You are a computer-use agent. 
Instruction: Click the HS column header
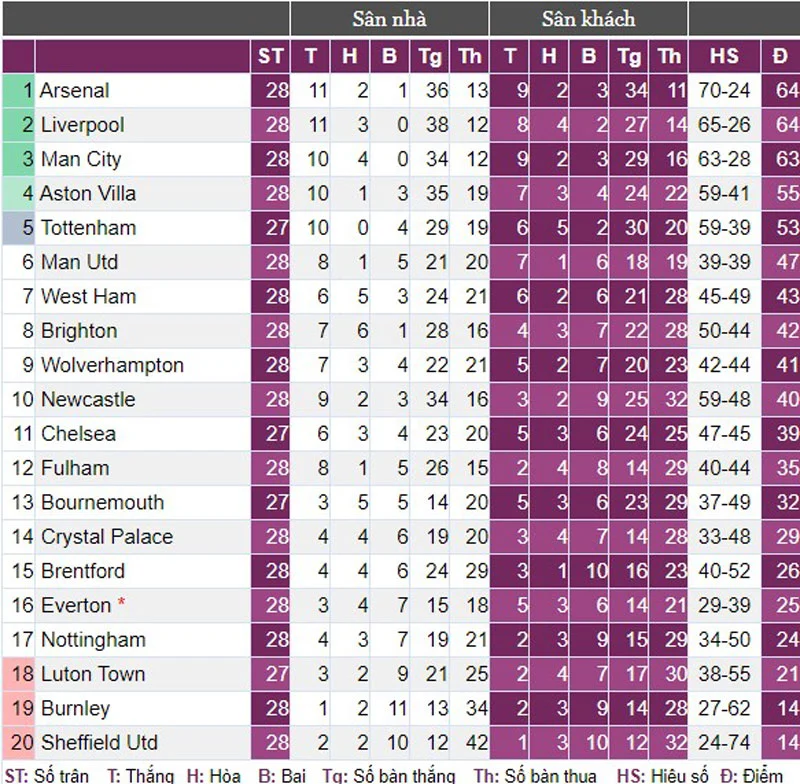pyautogui.click(x=724, y=56)
